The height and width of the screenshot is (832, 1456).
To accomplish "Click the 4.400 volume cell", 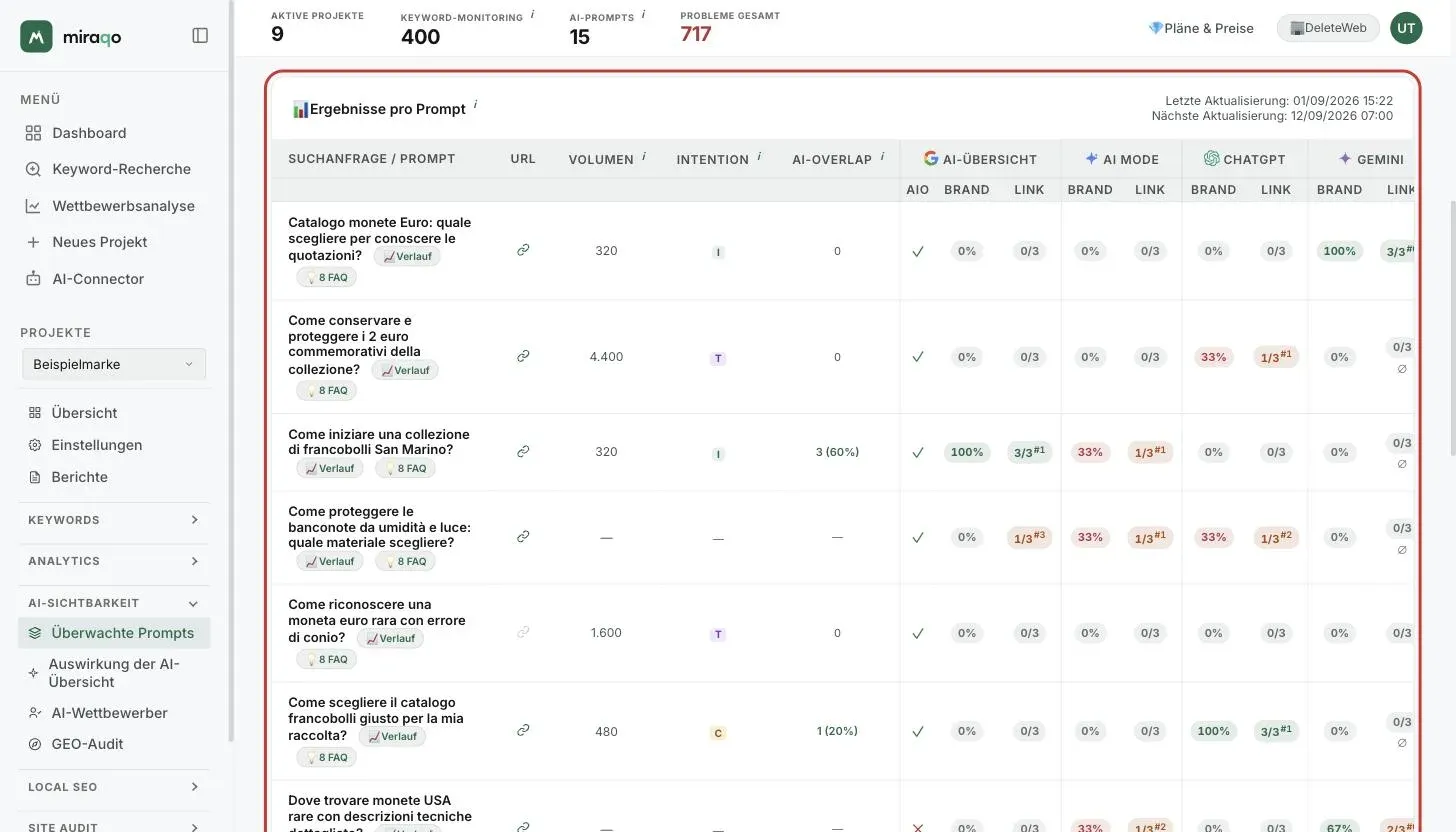I will (606, 357).
